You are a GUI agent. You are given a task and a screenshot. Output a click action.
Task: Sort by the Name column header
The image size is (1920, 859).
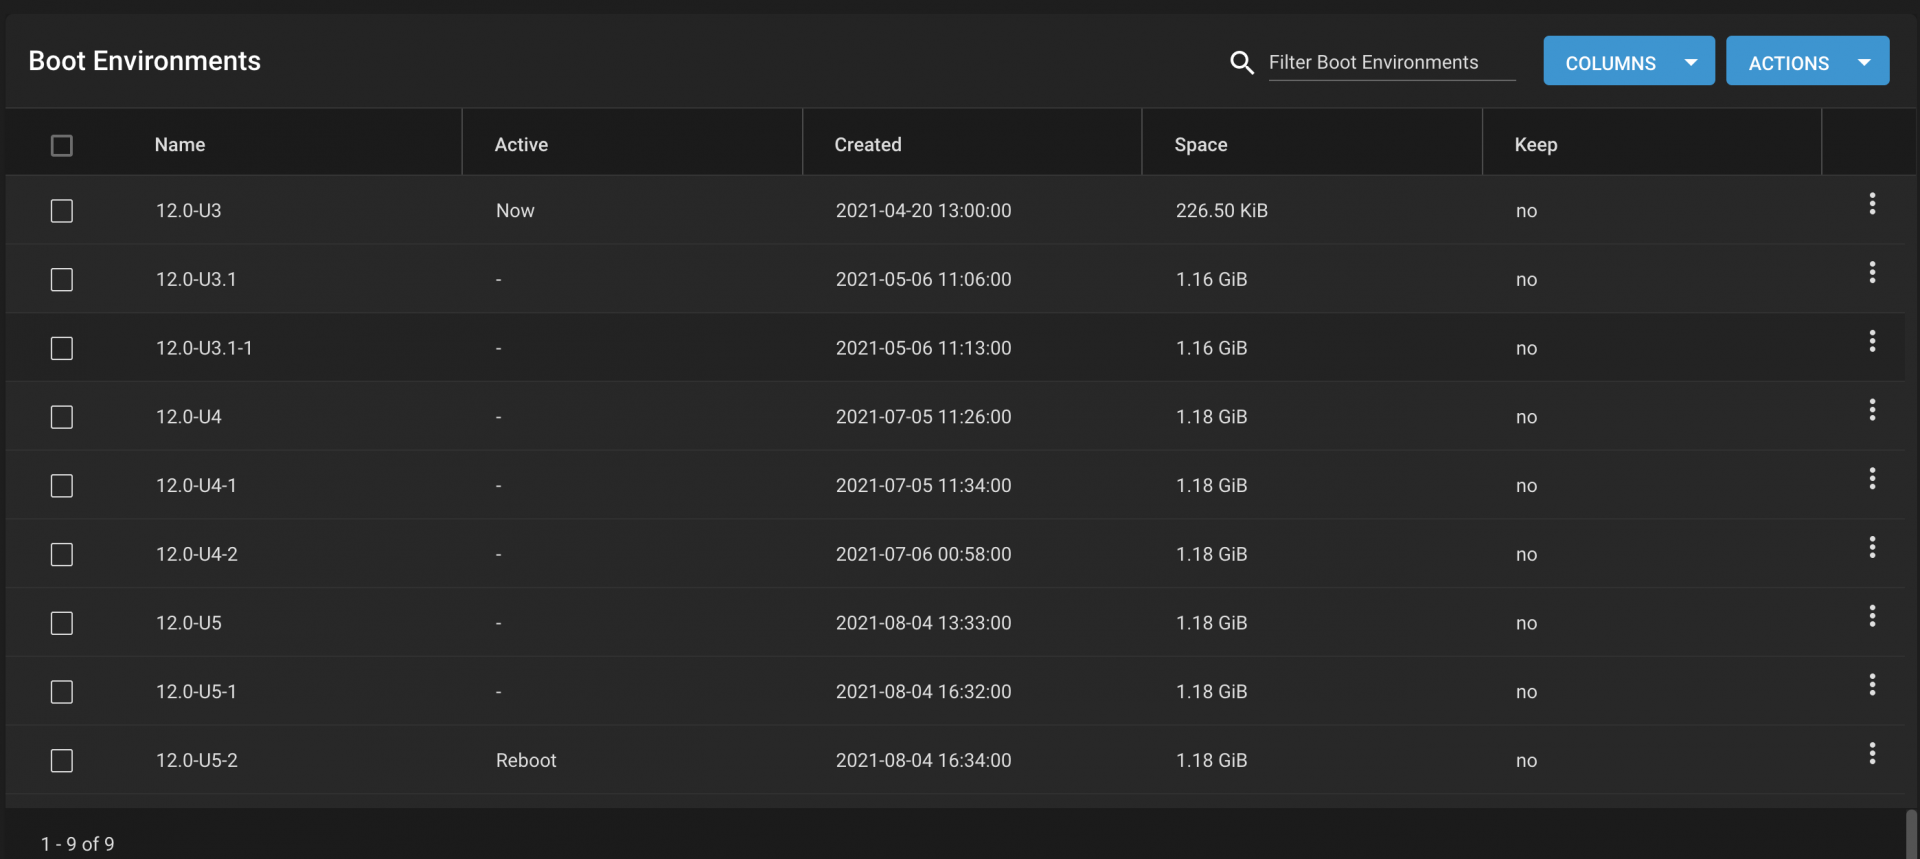(x=180, y=145)
